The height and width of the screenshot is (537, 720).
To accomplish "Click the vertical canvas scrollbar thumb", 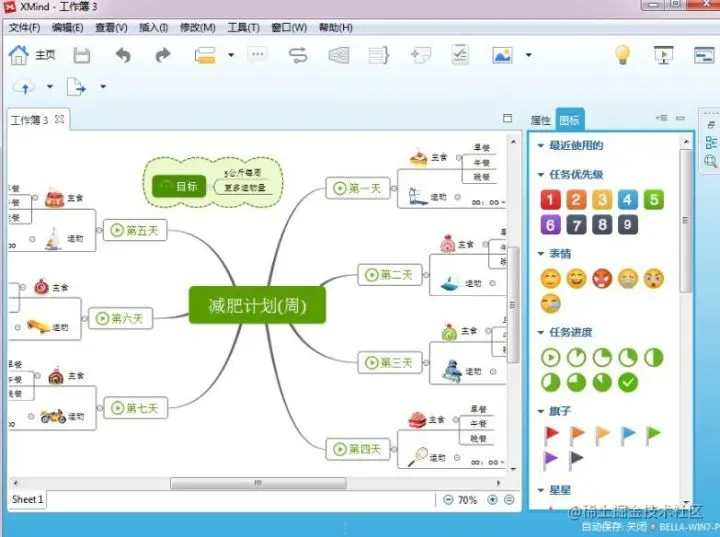I will [x=513, y=304].
